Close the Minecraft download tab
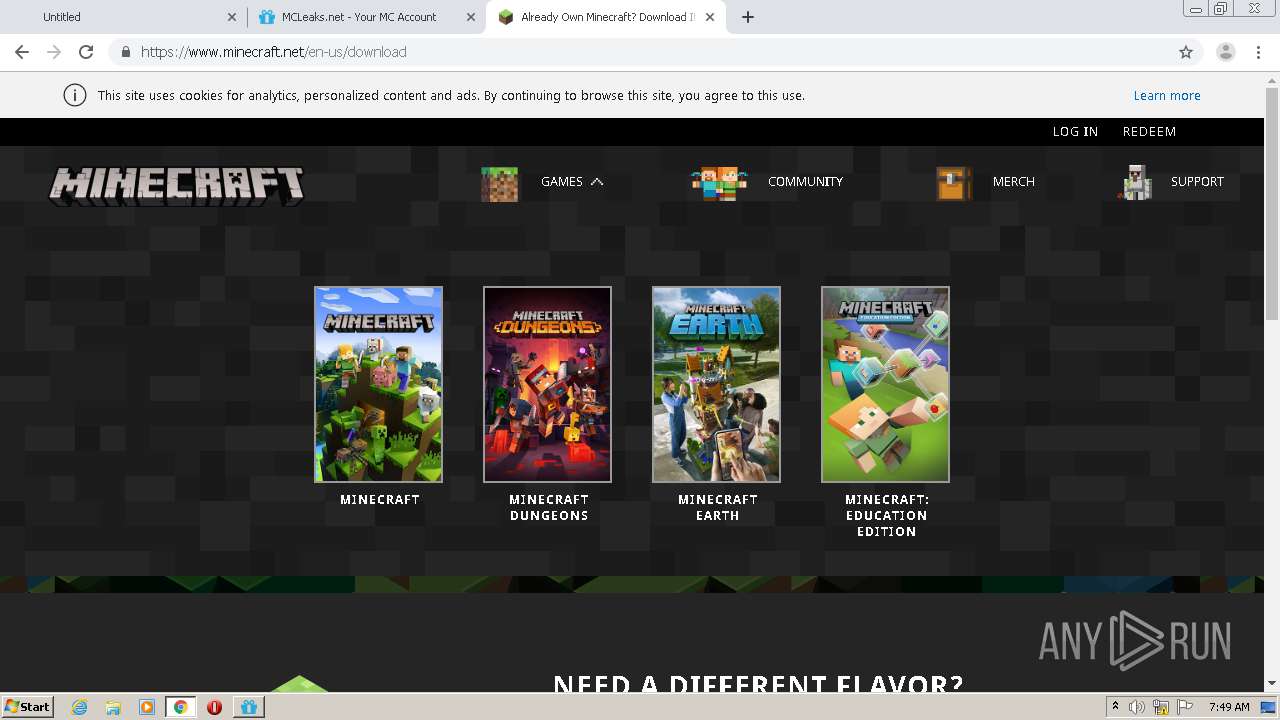The image size is (1280, 720). (711, 17)
